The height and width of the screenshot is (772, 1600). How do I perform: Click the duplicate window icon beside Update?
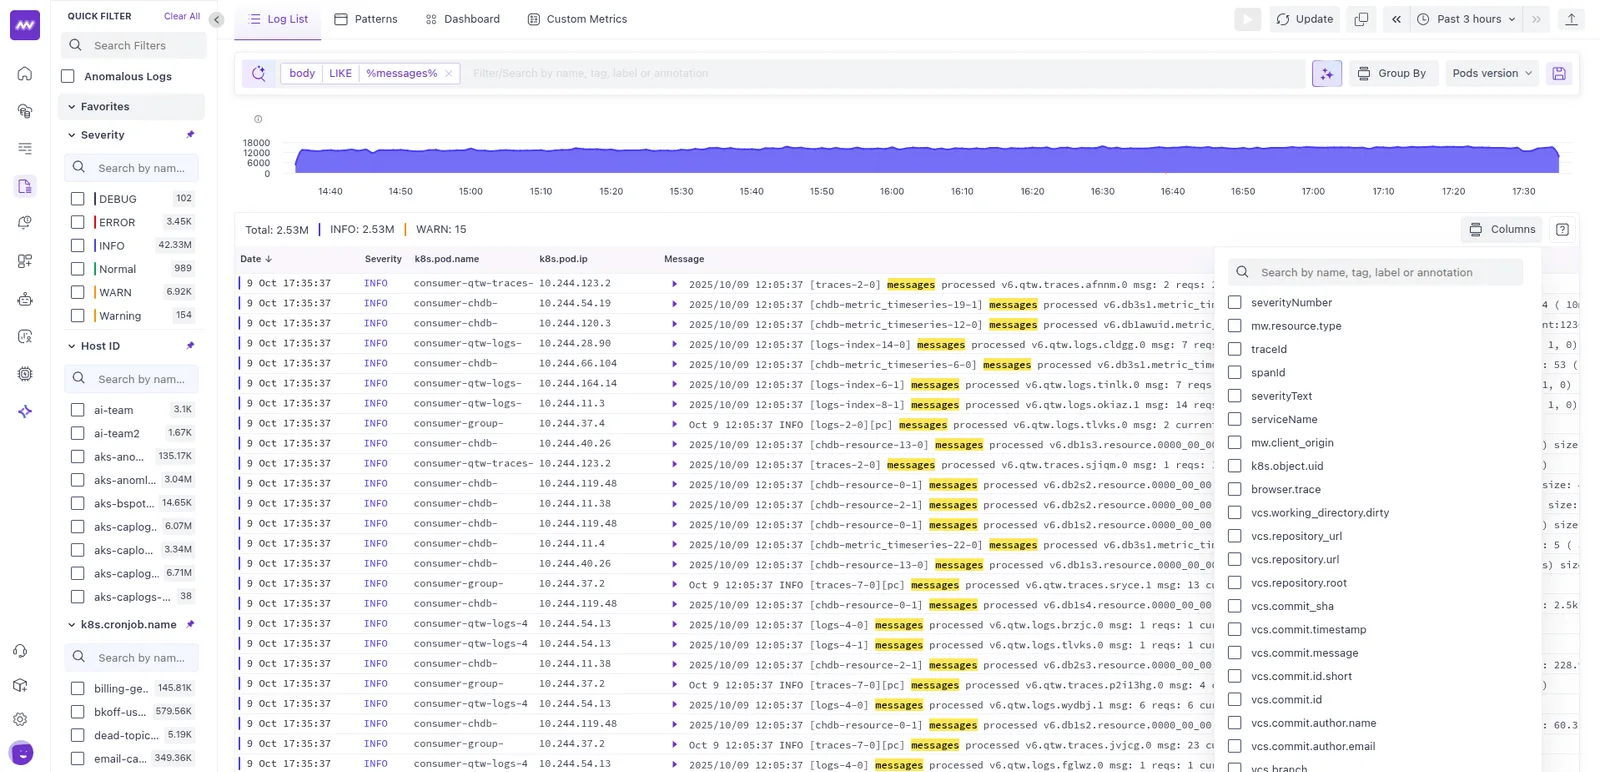pyautogui.click(x=1361, y=19)
